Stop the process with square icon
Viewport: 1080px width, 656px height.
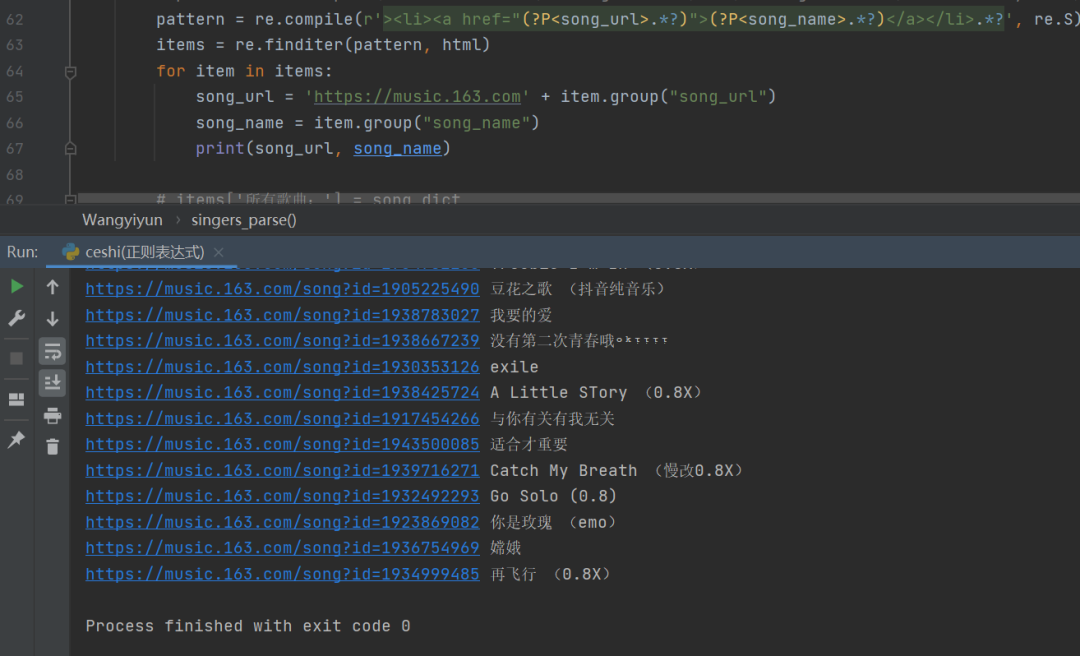[x=17, y=358]
